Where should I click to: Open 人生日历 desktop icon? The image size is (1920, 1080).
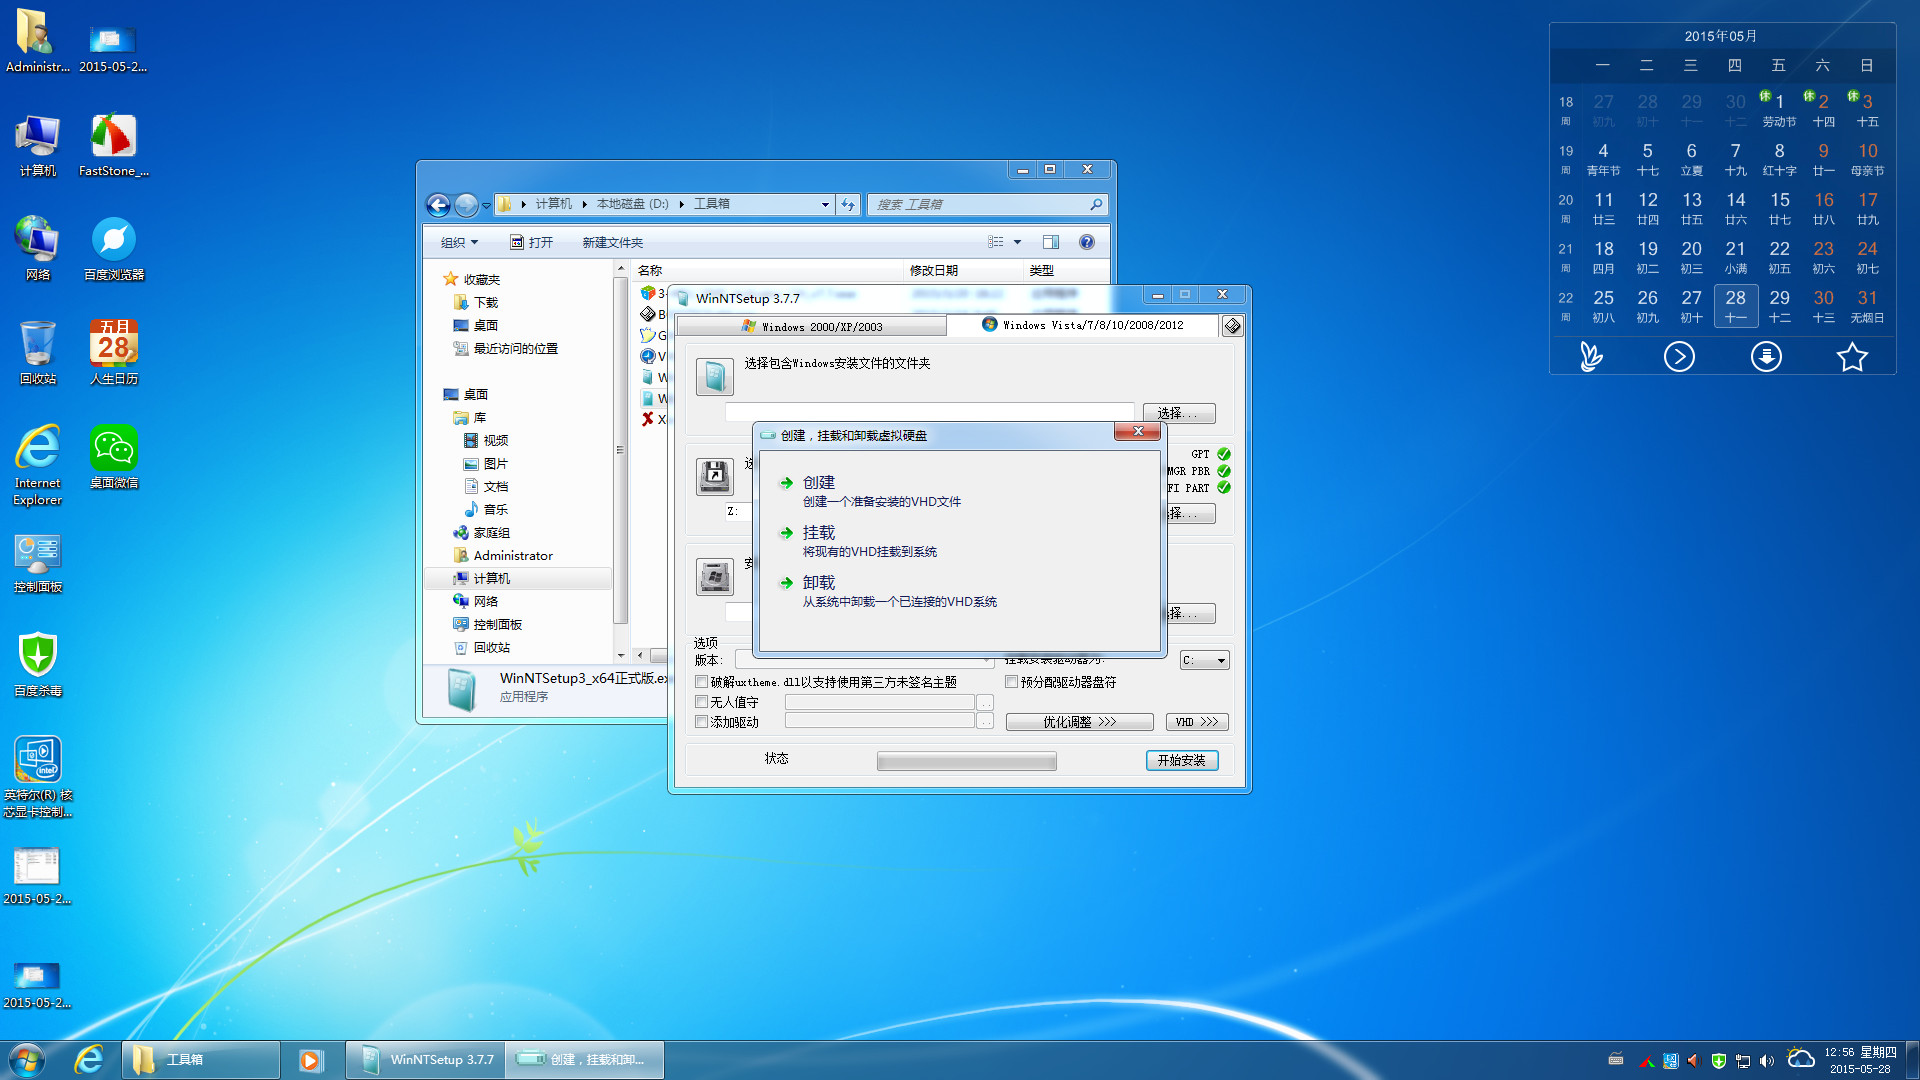[113, 354]
